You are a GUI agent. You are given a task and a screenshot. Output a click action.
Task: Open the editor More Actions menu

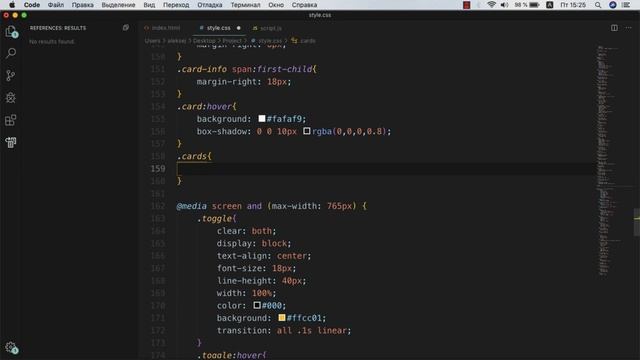click(628, 28)
